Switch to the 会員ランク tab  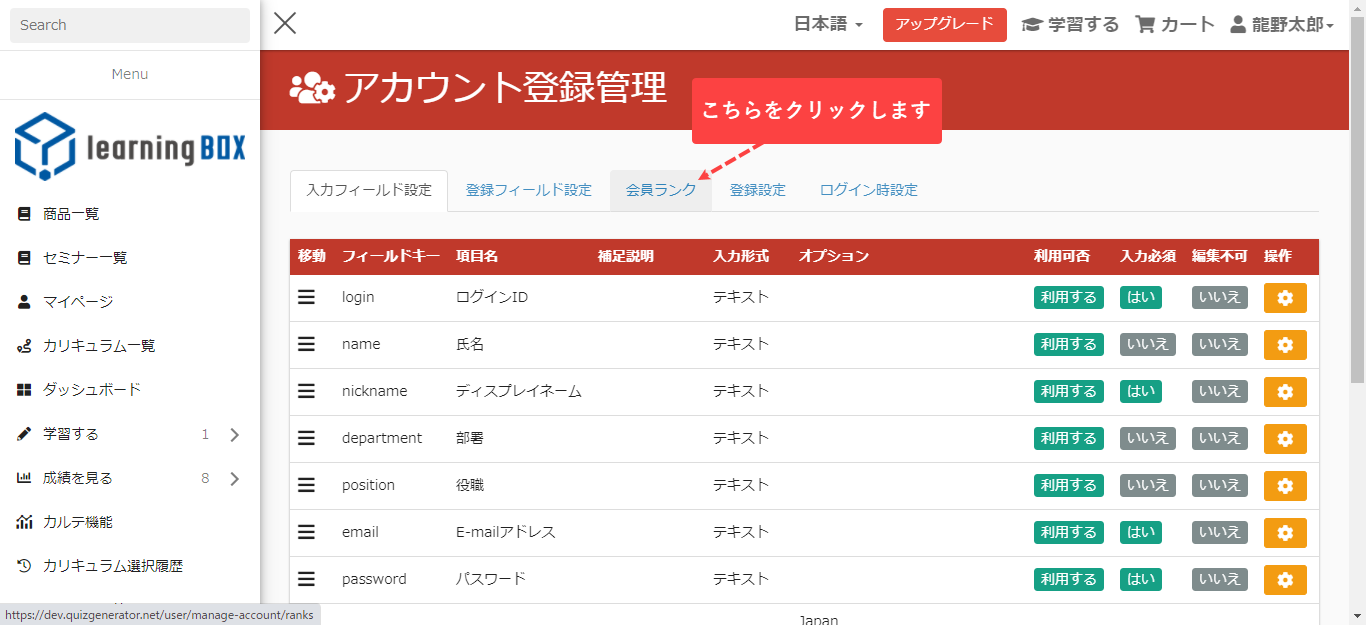coord(660,190)
